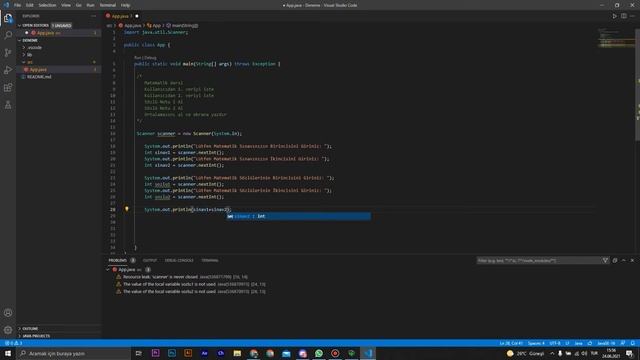The height and width of the screenshot is (360, 640).
Task: Open the Edit menu
Action: (x=30, y=5)
